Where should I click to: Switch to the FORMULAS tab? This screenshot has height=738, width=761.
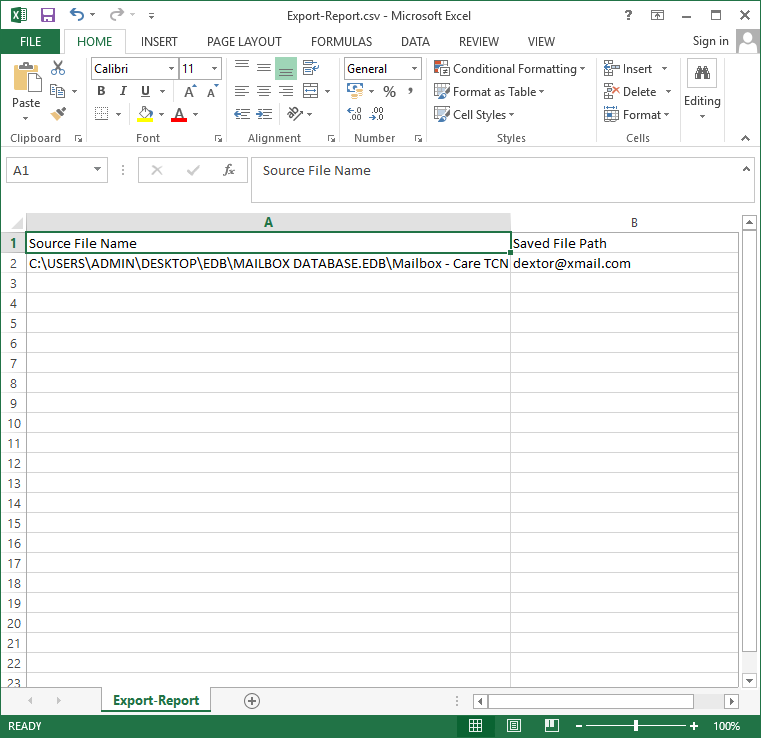tap(341, 42)
